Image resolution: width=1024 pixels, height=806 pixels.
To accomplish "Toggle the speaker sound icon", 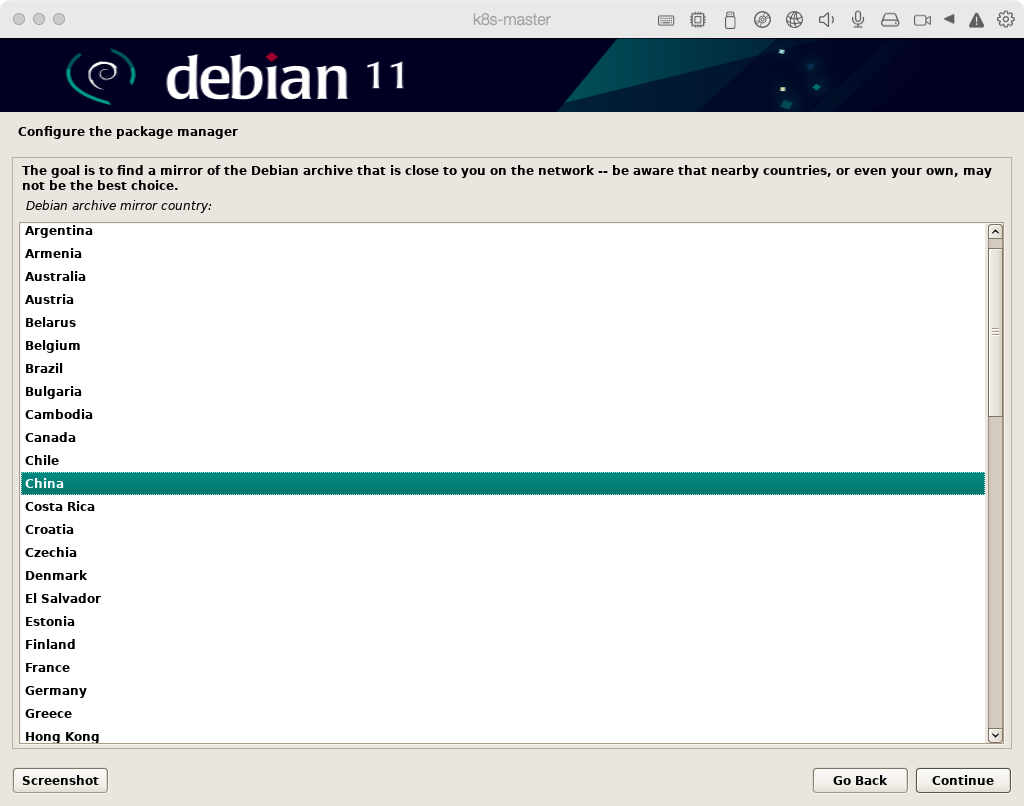I will [x=826, y=20].
